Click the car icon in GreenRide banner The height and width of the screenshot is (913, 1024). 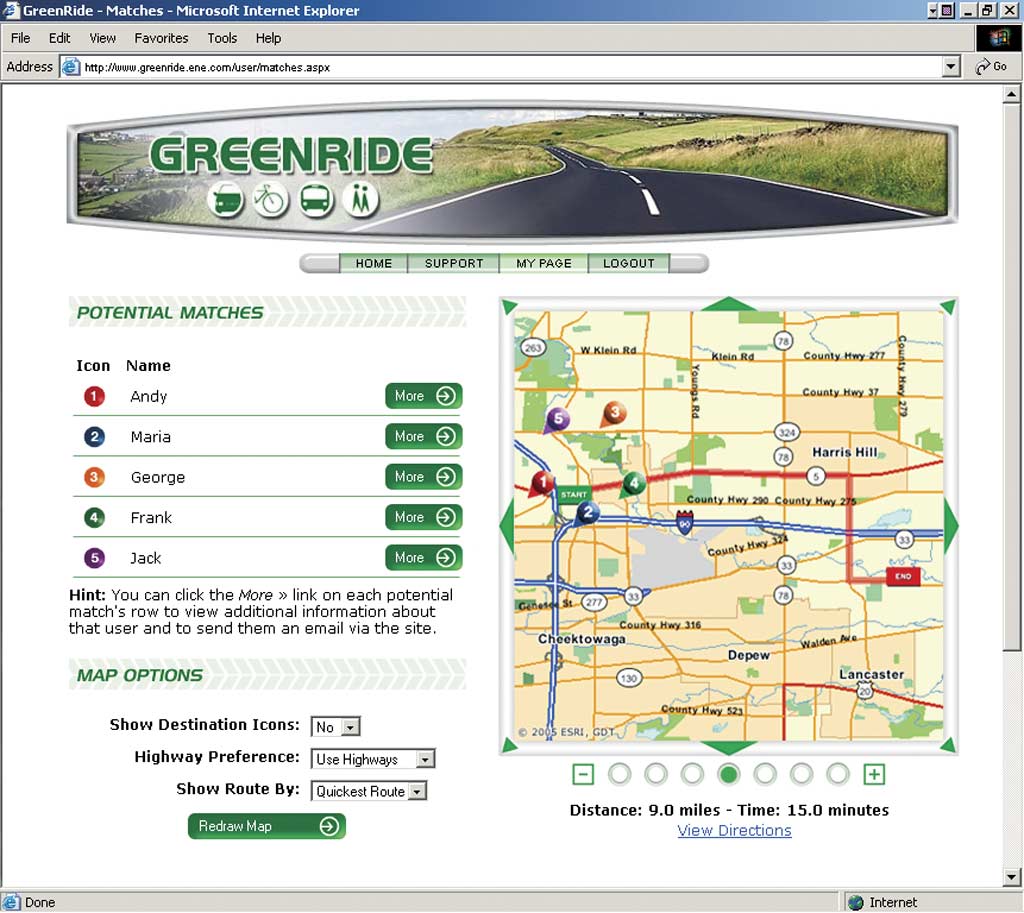click(226, 199)
